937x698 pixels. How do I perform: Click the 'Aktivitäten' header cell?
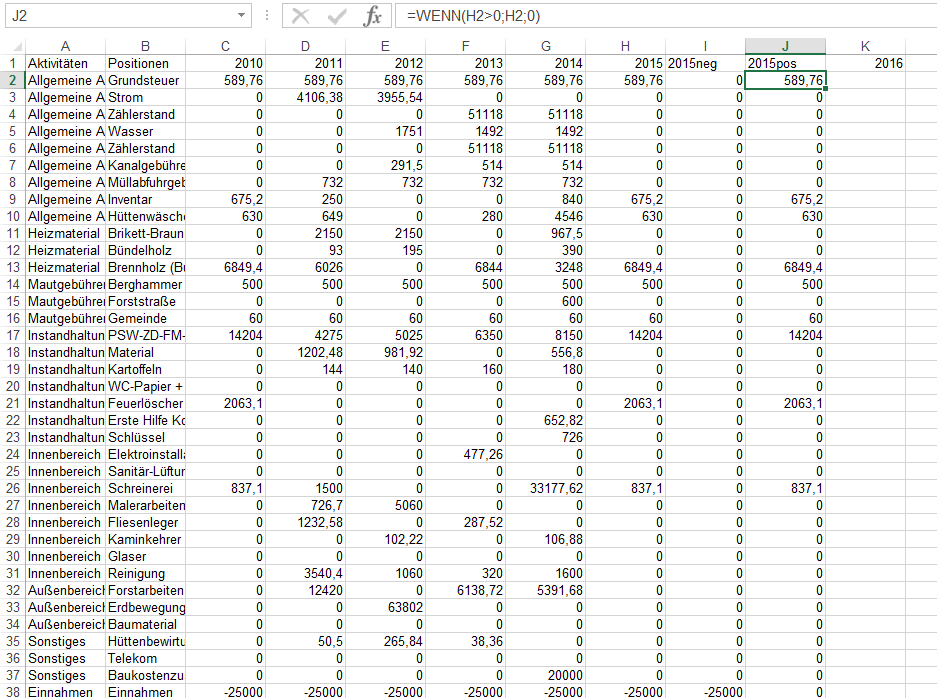pyautogui.click(x=65, y=63)
